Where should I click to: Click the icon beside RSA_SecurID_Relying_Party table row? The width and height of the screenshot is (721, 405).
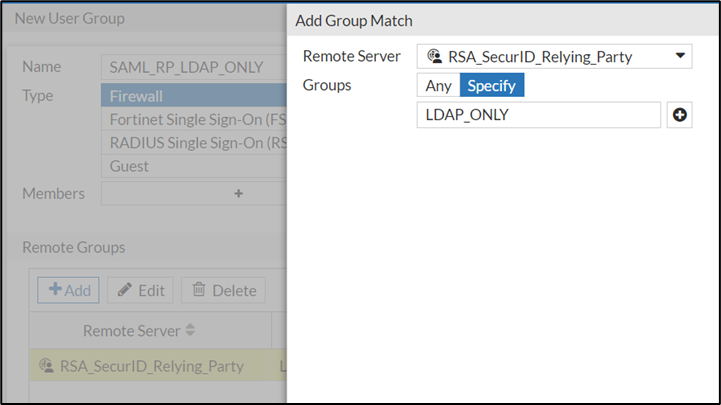[46, 366]
